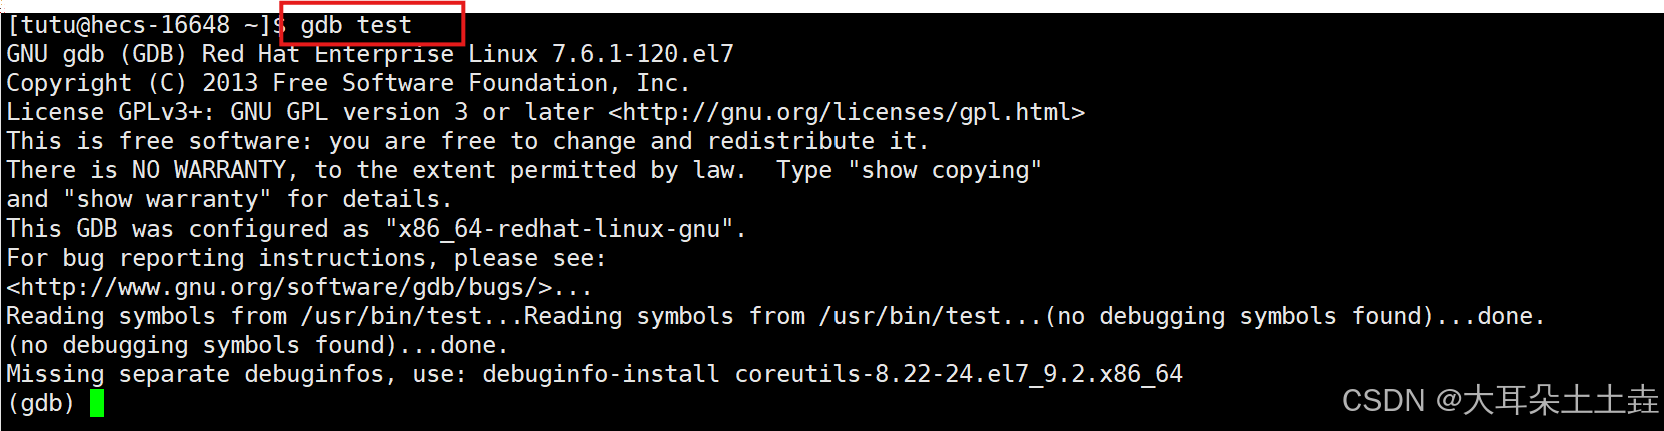1664x431 pixels.
Task: Click the "show copying" text
Action: [x=945, y=170]
